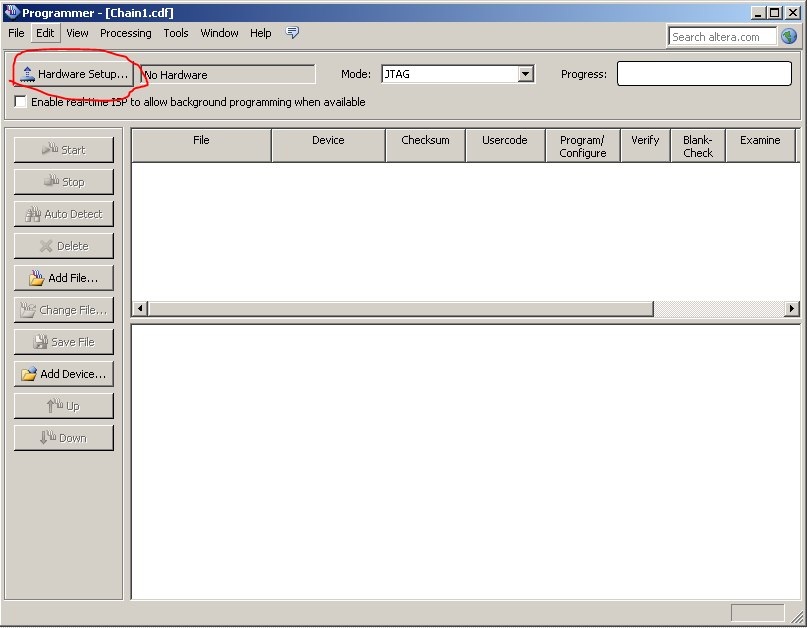This screenshot has height=628, width=807.
Task: Click the Auto Detect button
Action: point(64,214)
